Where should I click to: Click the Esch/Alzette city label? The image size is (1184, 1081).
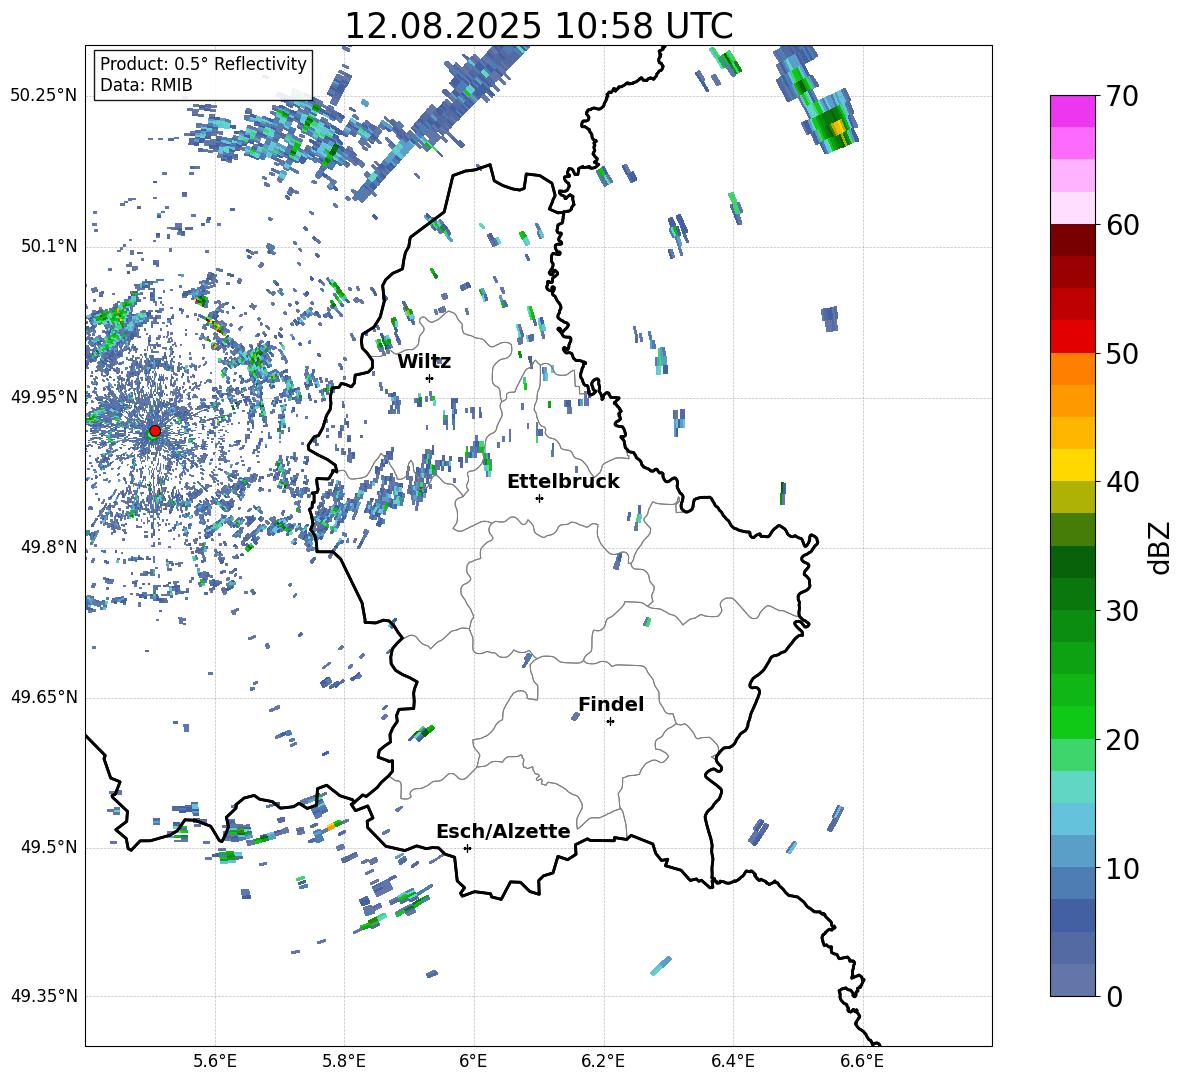click(x=503, y=831)
